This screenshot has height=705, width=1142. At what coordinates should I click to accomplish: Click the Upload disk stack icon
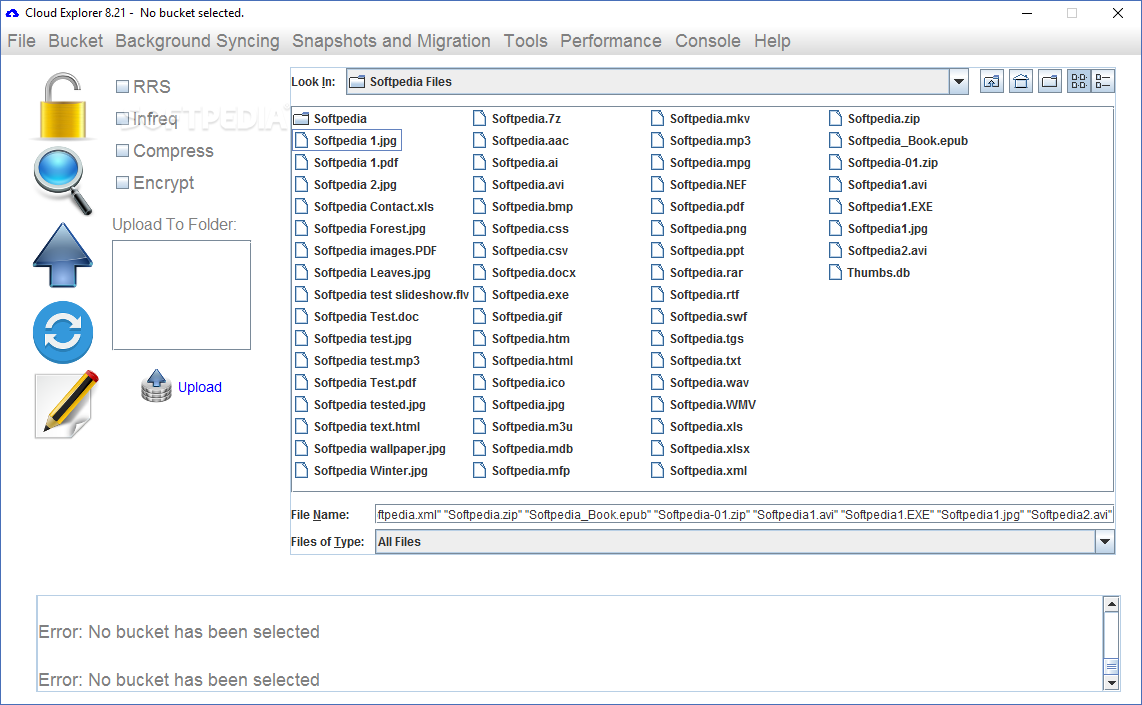[x=156, y=386]
